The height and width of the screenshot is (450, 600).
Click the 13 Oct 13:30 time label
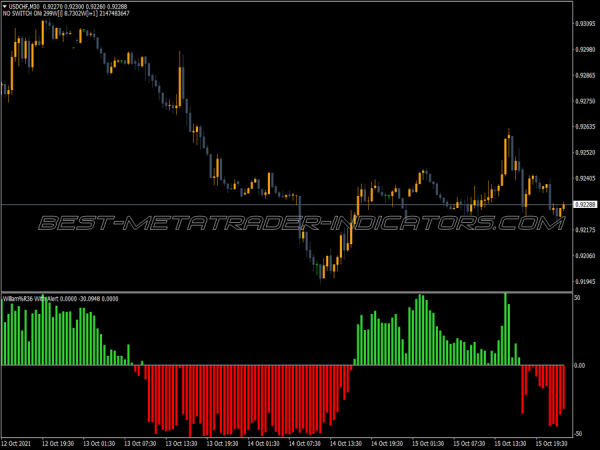coord(184,442)
